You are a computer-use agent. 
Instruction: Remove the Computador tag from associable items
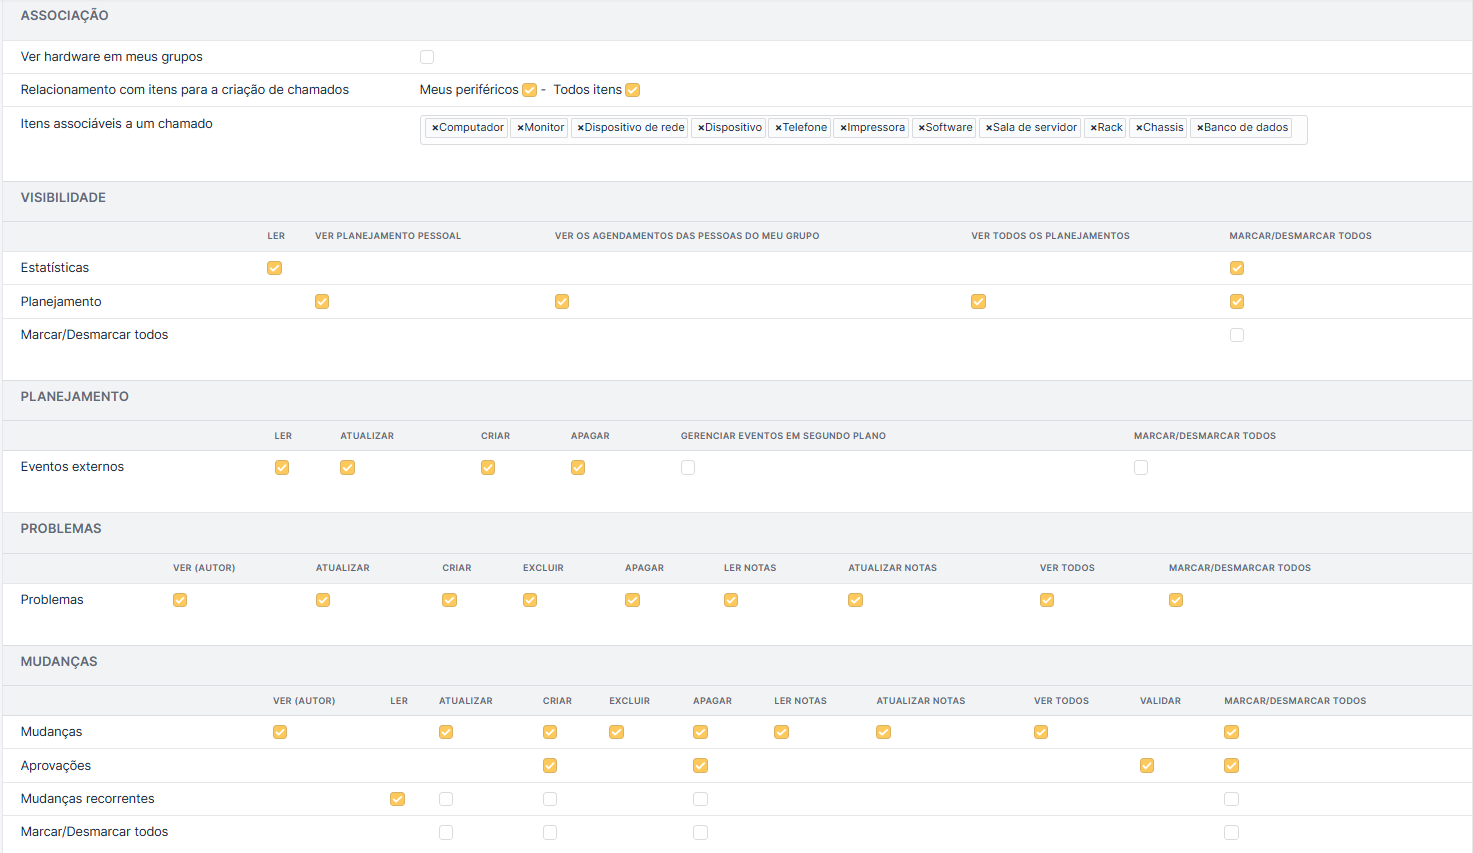pos(435,128)
